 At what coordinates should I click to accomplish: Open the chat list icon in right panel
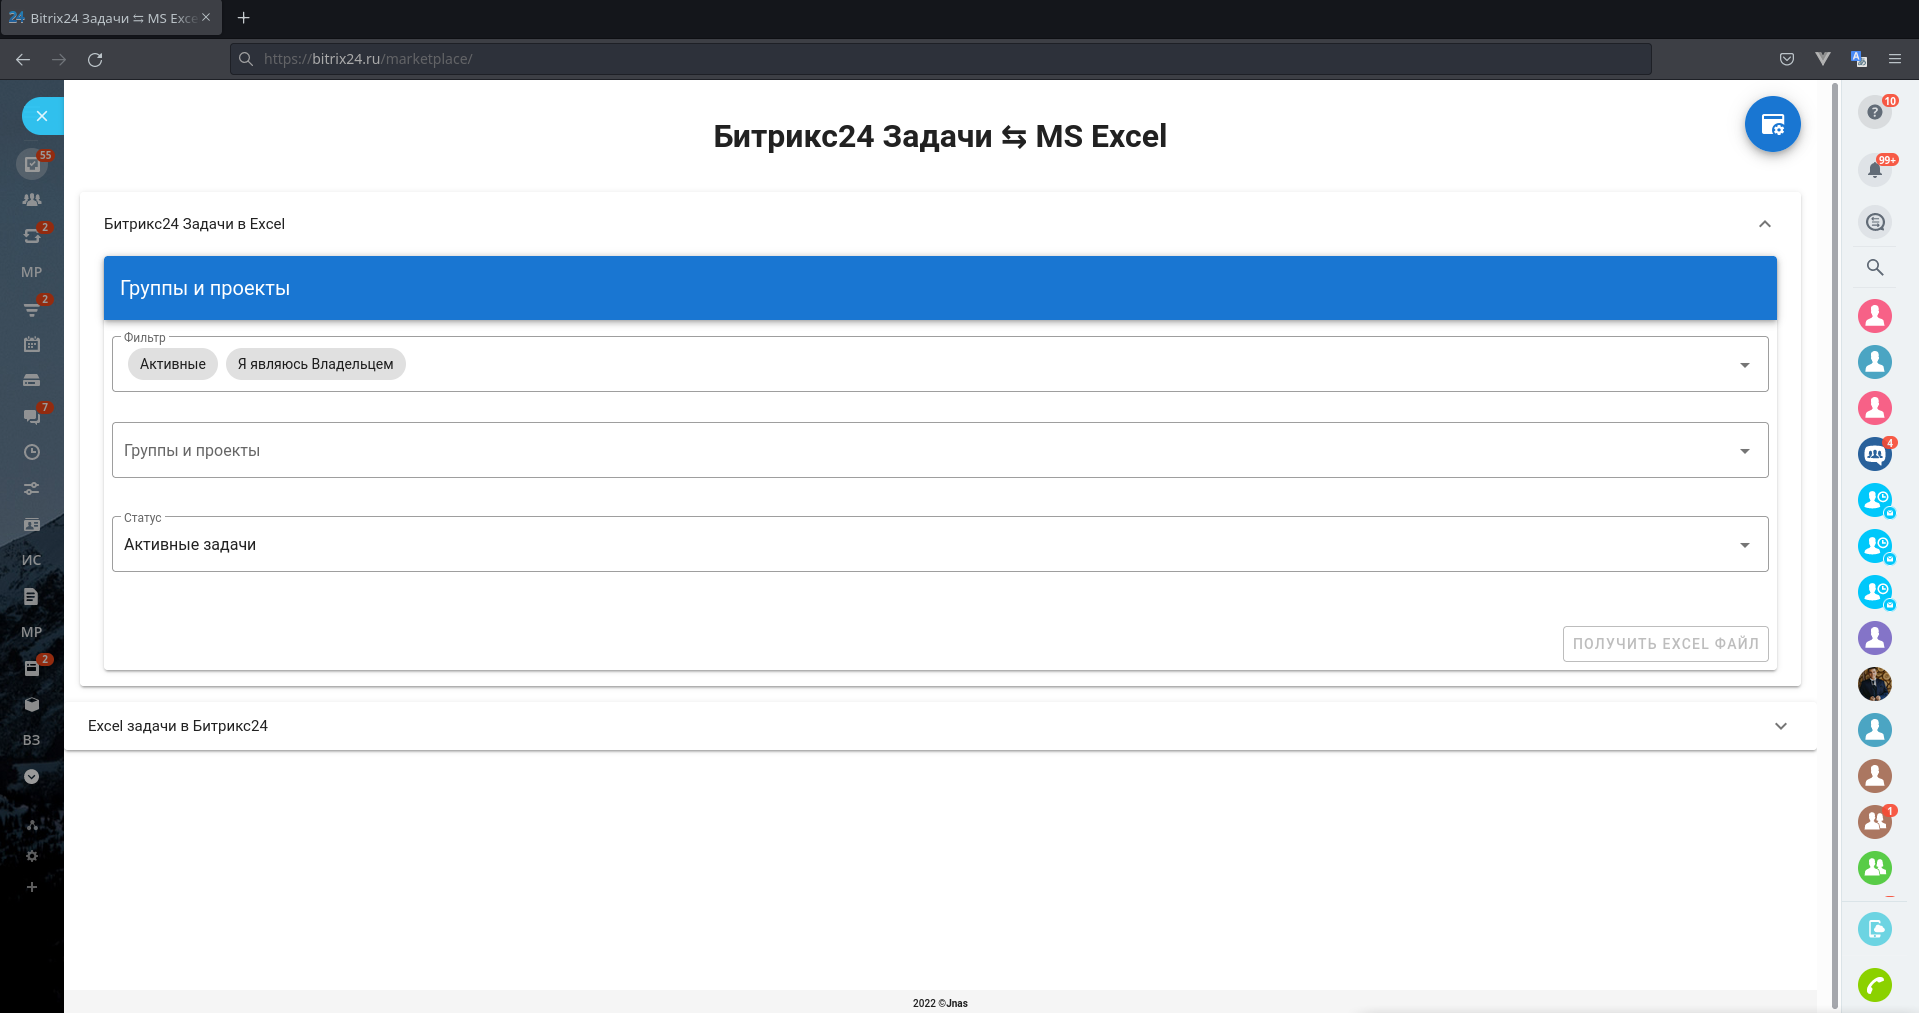pos(1875,222)
